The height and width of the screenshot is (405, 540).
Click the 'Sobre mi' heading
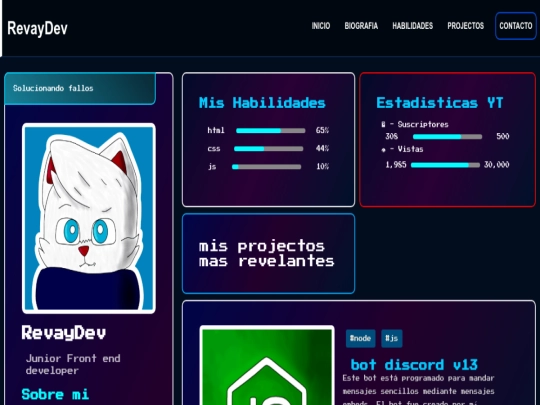[55, 394]
